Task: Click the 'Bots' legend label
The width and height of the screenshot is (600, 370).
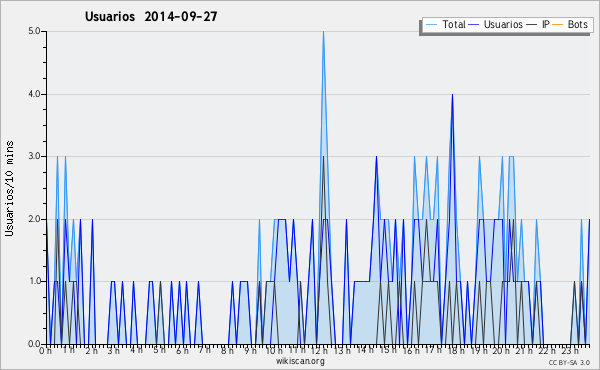Action: [577, 24]
